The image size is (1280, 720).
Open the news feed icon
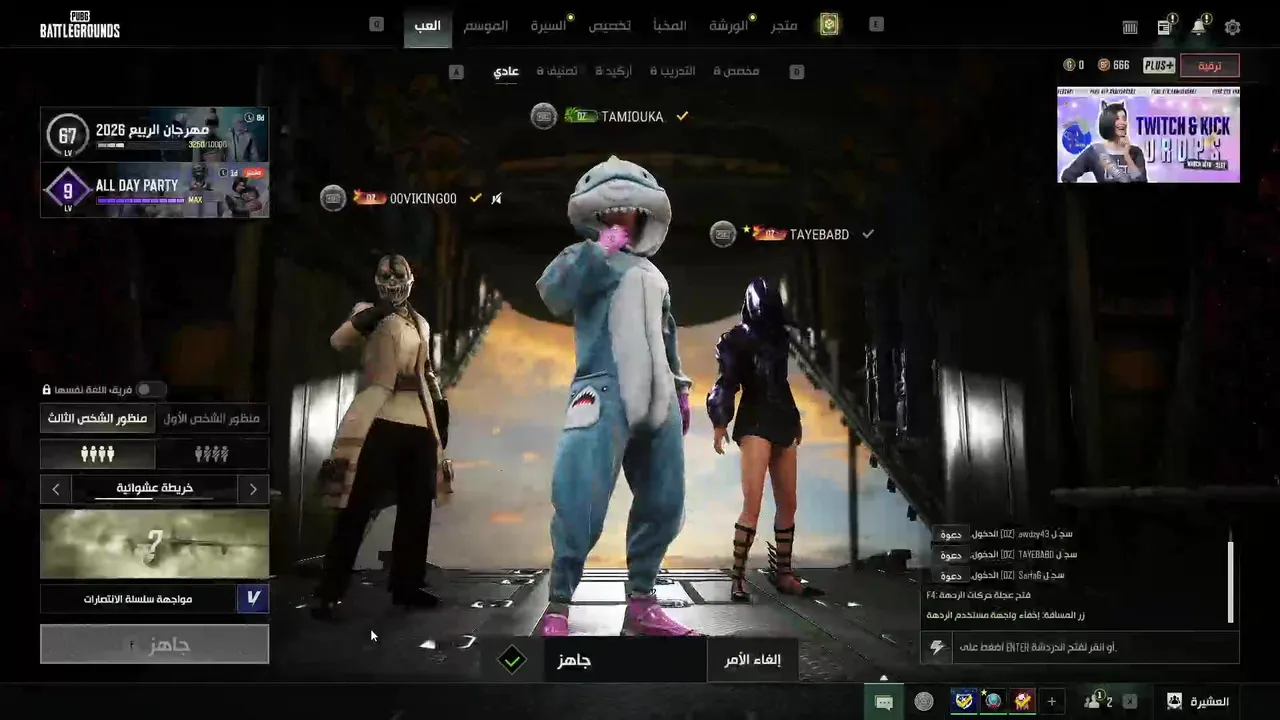tap(1165, 27)
